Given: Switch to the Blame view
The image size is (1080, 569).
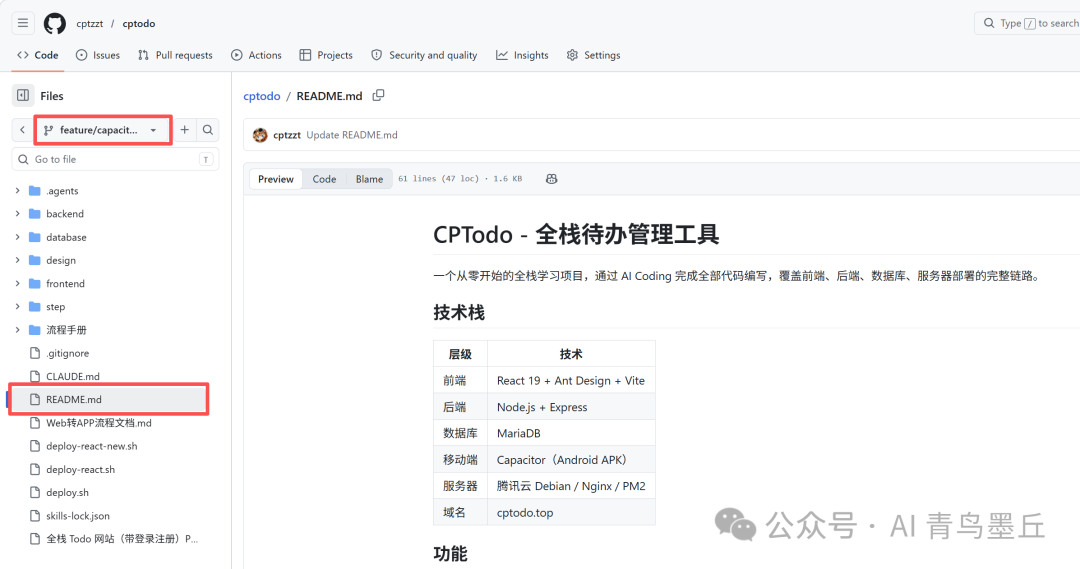Looking at the screenshot, I should (x=369, y=179).
